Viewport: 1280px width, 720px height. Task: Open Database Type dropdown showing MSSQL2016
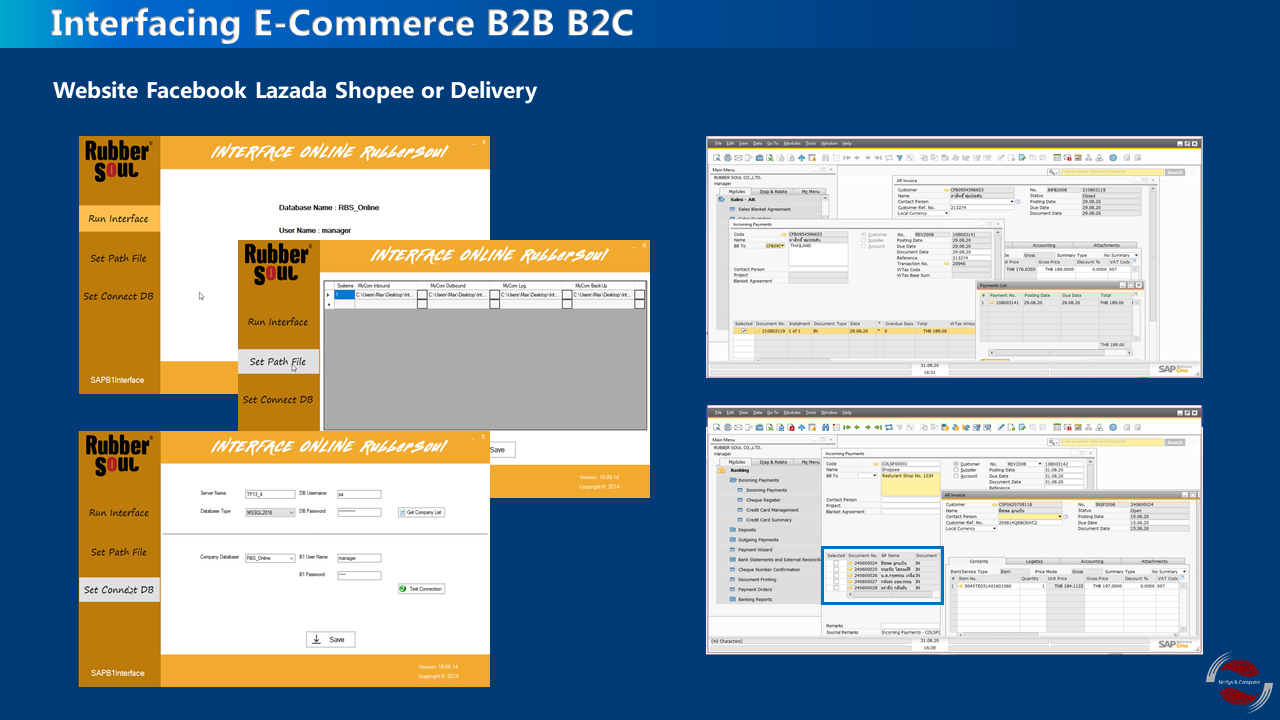[270, 511]
